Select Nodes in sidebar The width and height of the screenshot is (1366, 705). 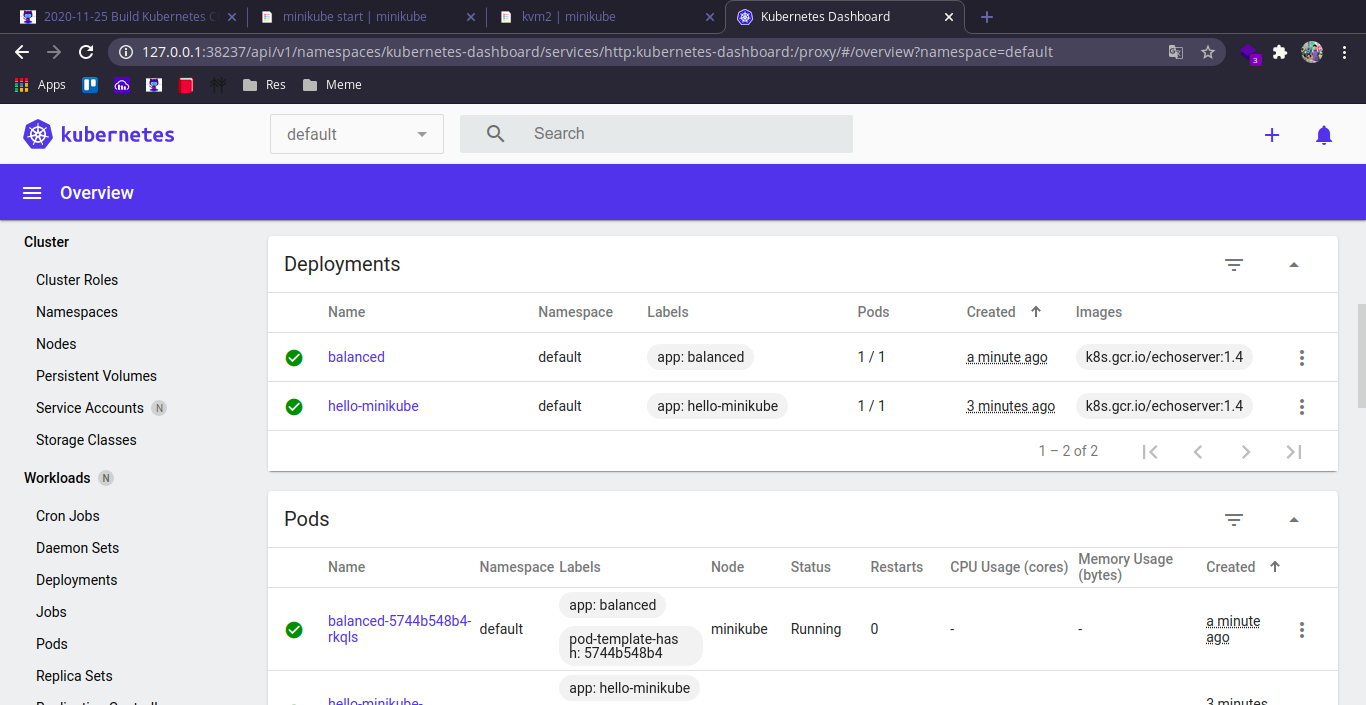(x=56, y=344)
